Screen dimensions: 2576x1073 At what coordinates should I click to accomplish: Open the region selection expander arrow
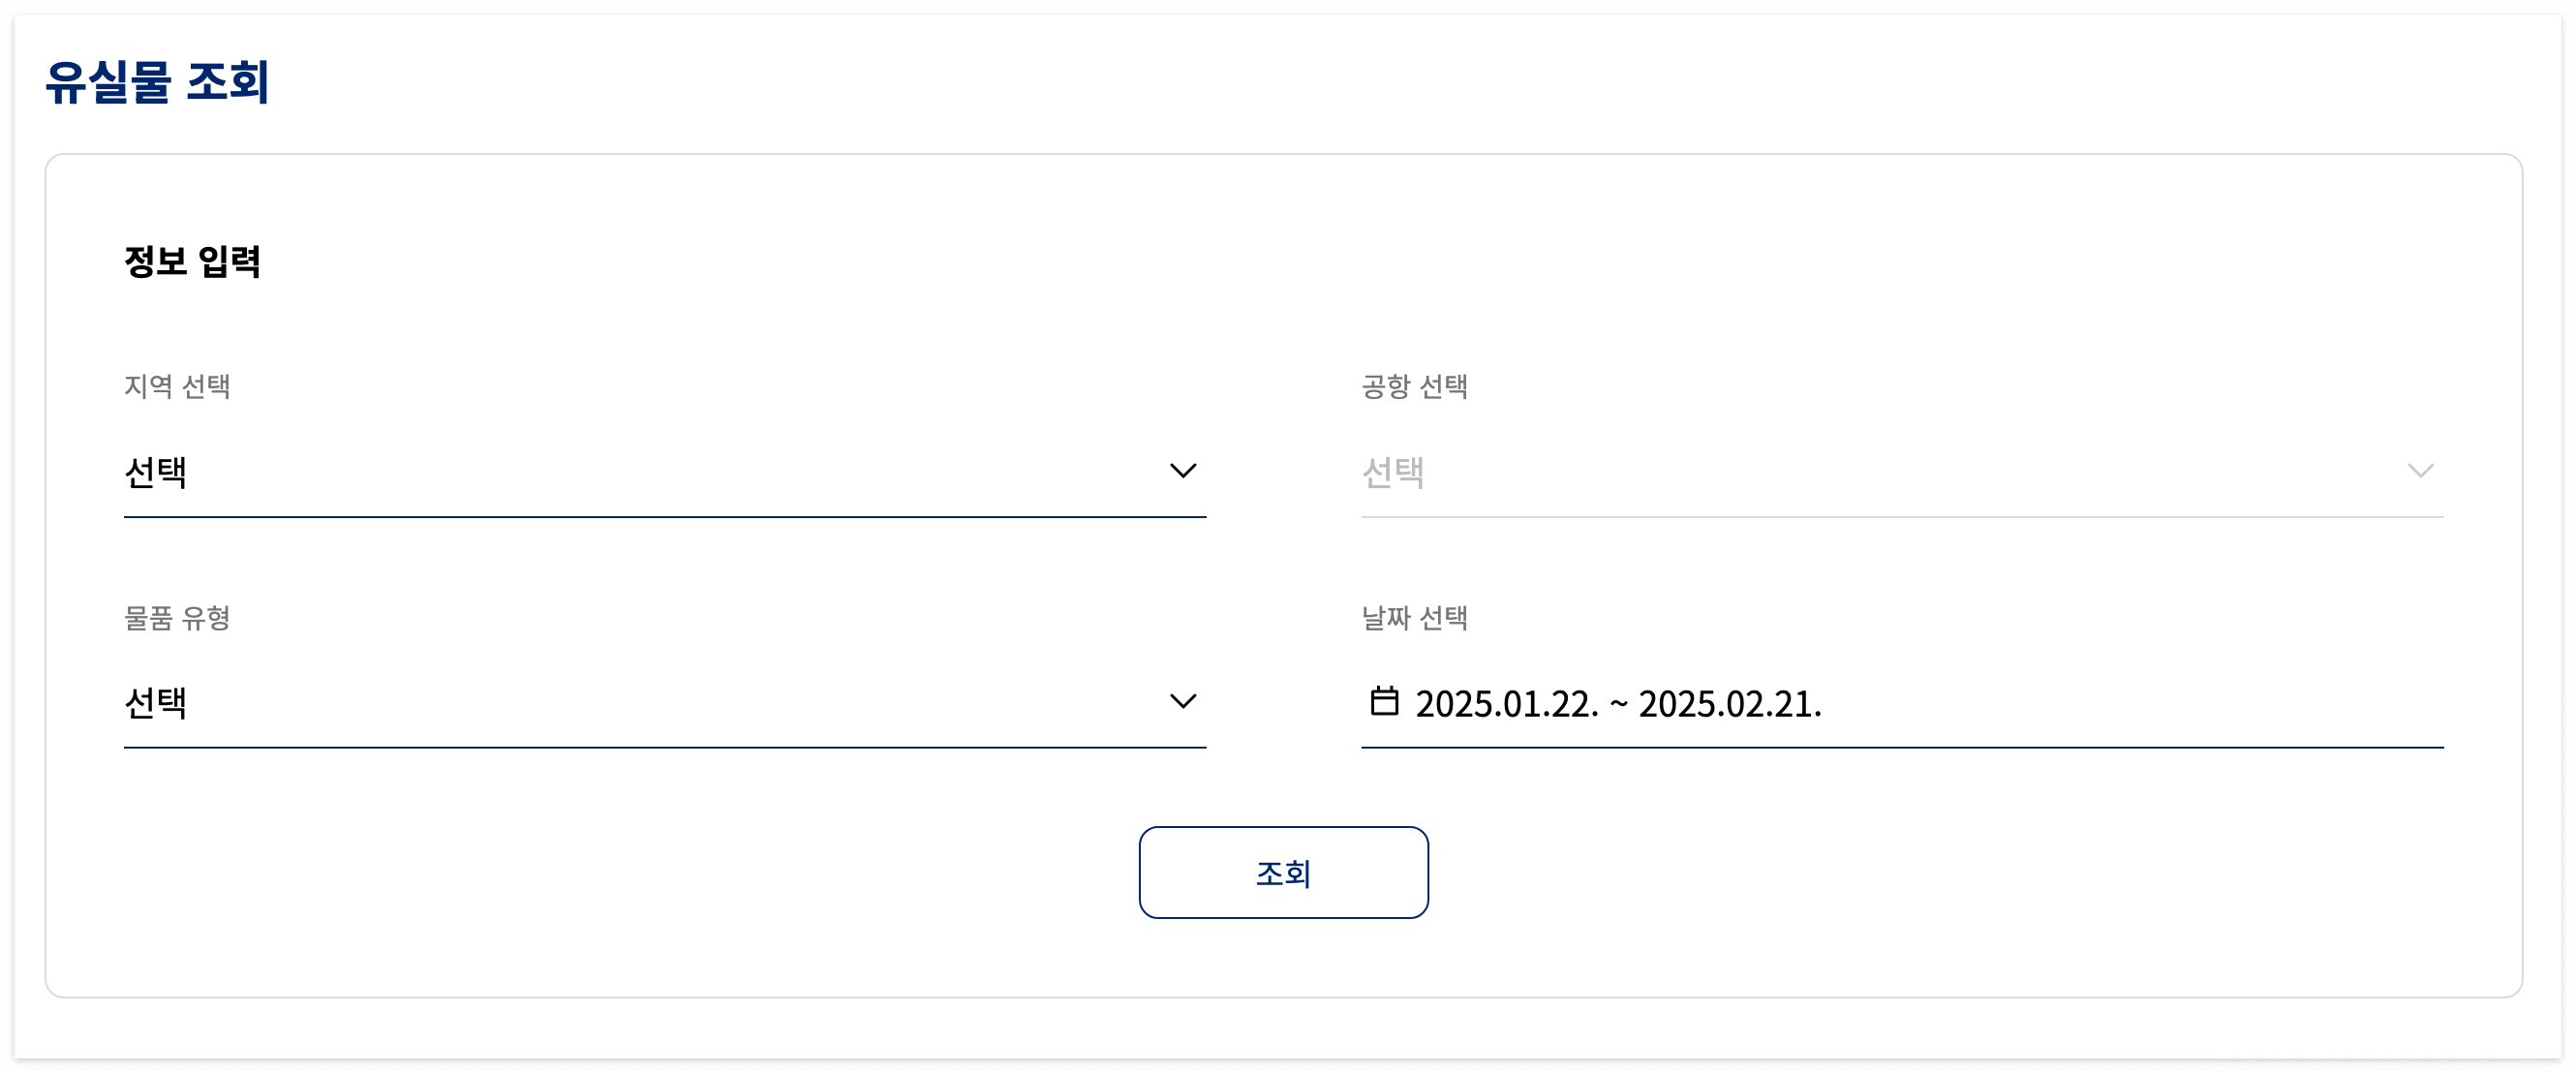pyautogui.click(x=1183, y=470)
